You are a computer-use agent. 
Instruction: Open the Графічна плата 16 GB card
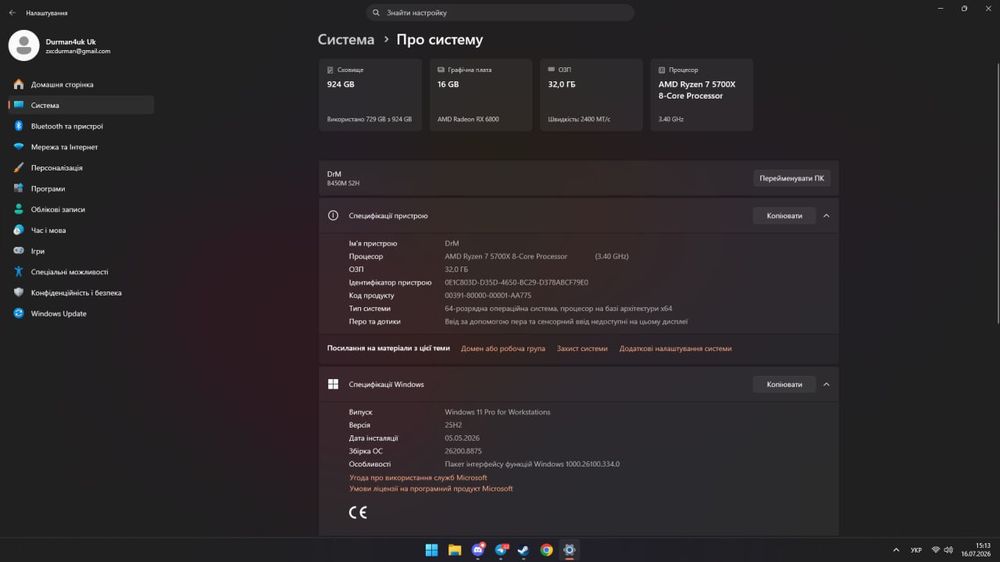click(x=480, y=95)
